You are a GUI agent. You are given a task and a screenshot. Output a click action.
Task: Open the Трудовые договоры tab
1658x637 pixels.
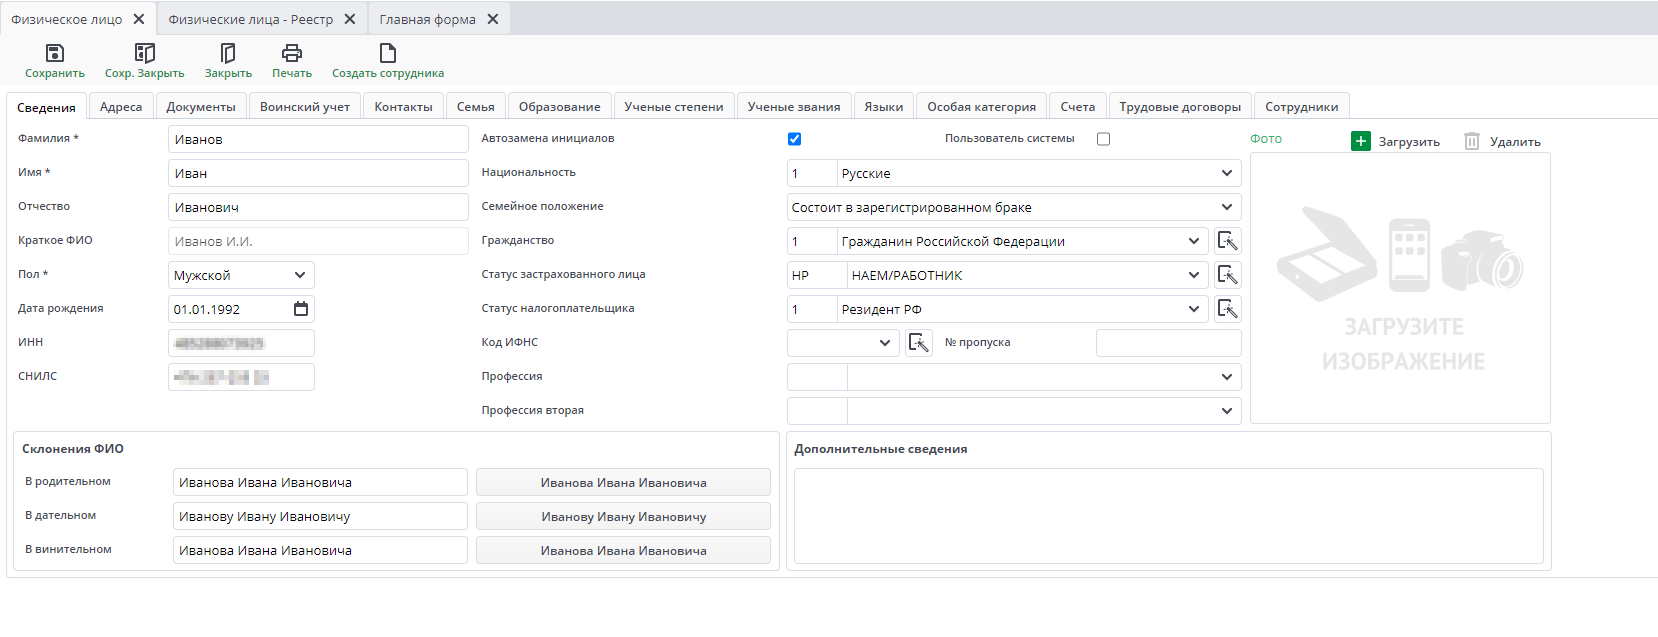pyautogui.click(x=1179, y=107)
